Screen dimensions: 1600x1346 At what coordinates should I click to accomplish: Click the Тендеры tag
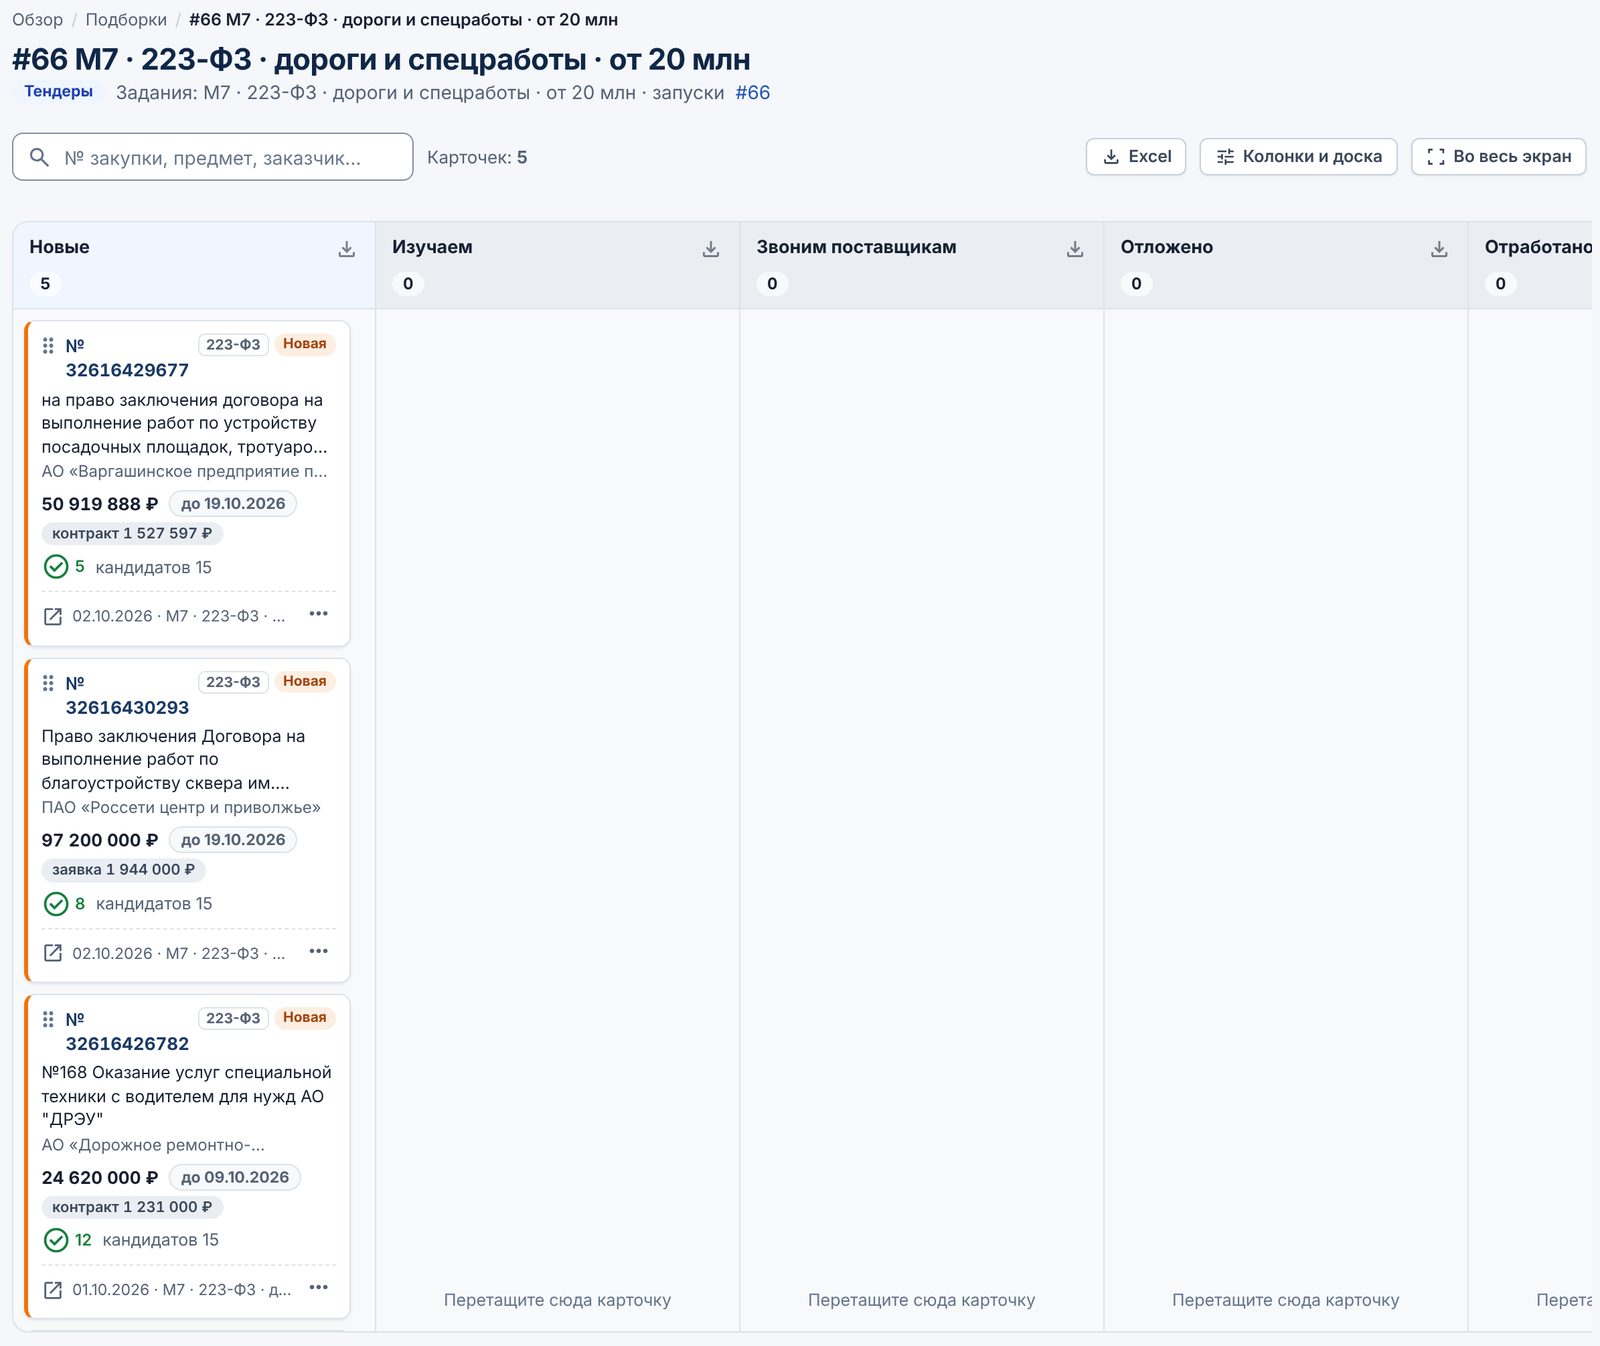tap(58, 91)
